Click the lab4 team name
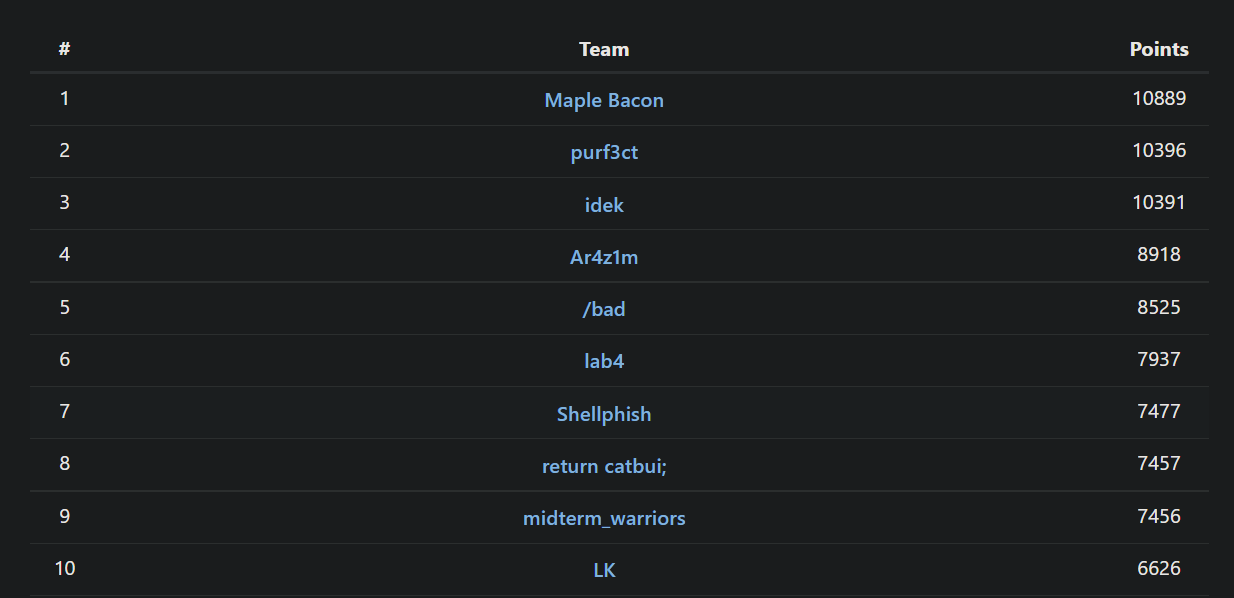 tap(604, 360)
